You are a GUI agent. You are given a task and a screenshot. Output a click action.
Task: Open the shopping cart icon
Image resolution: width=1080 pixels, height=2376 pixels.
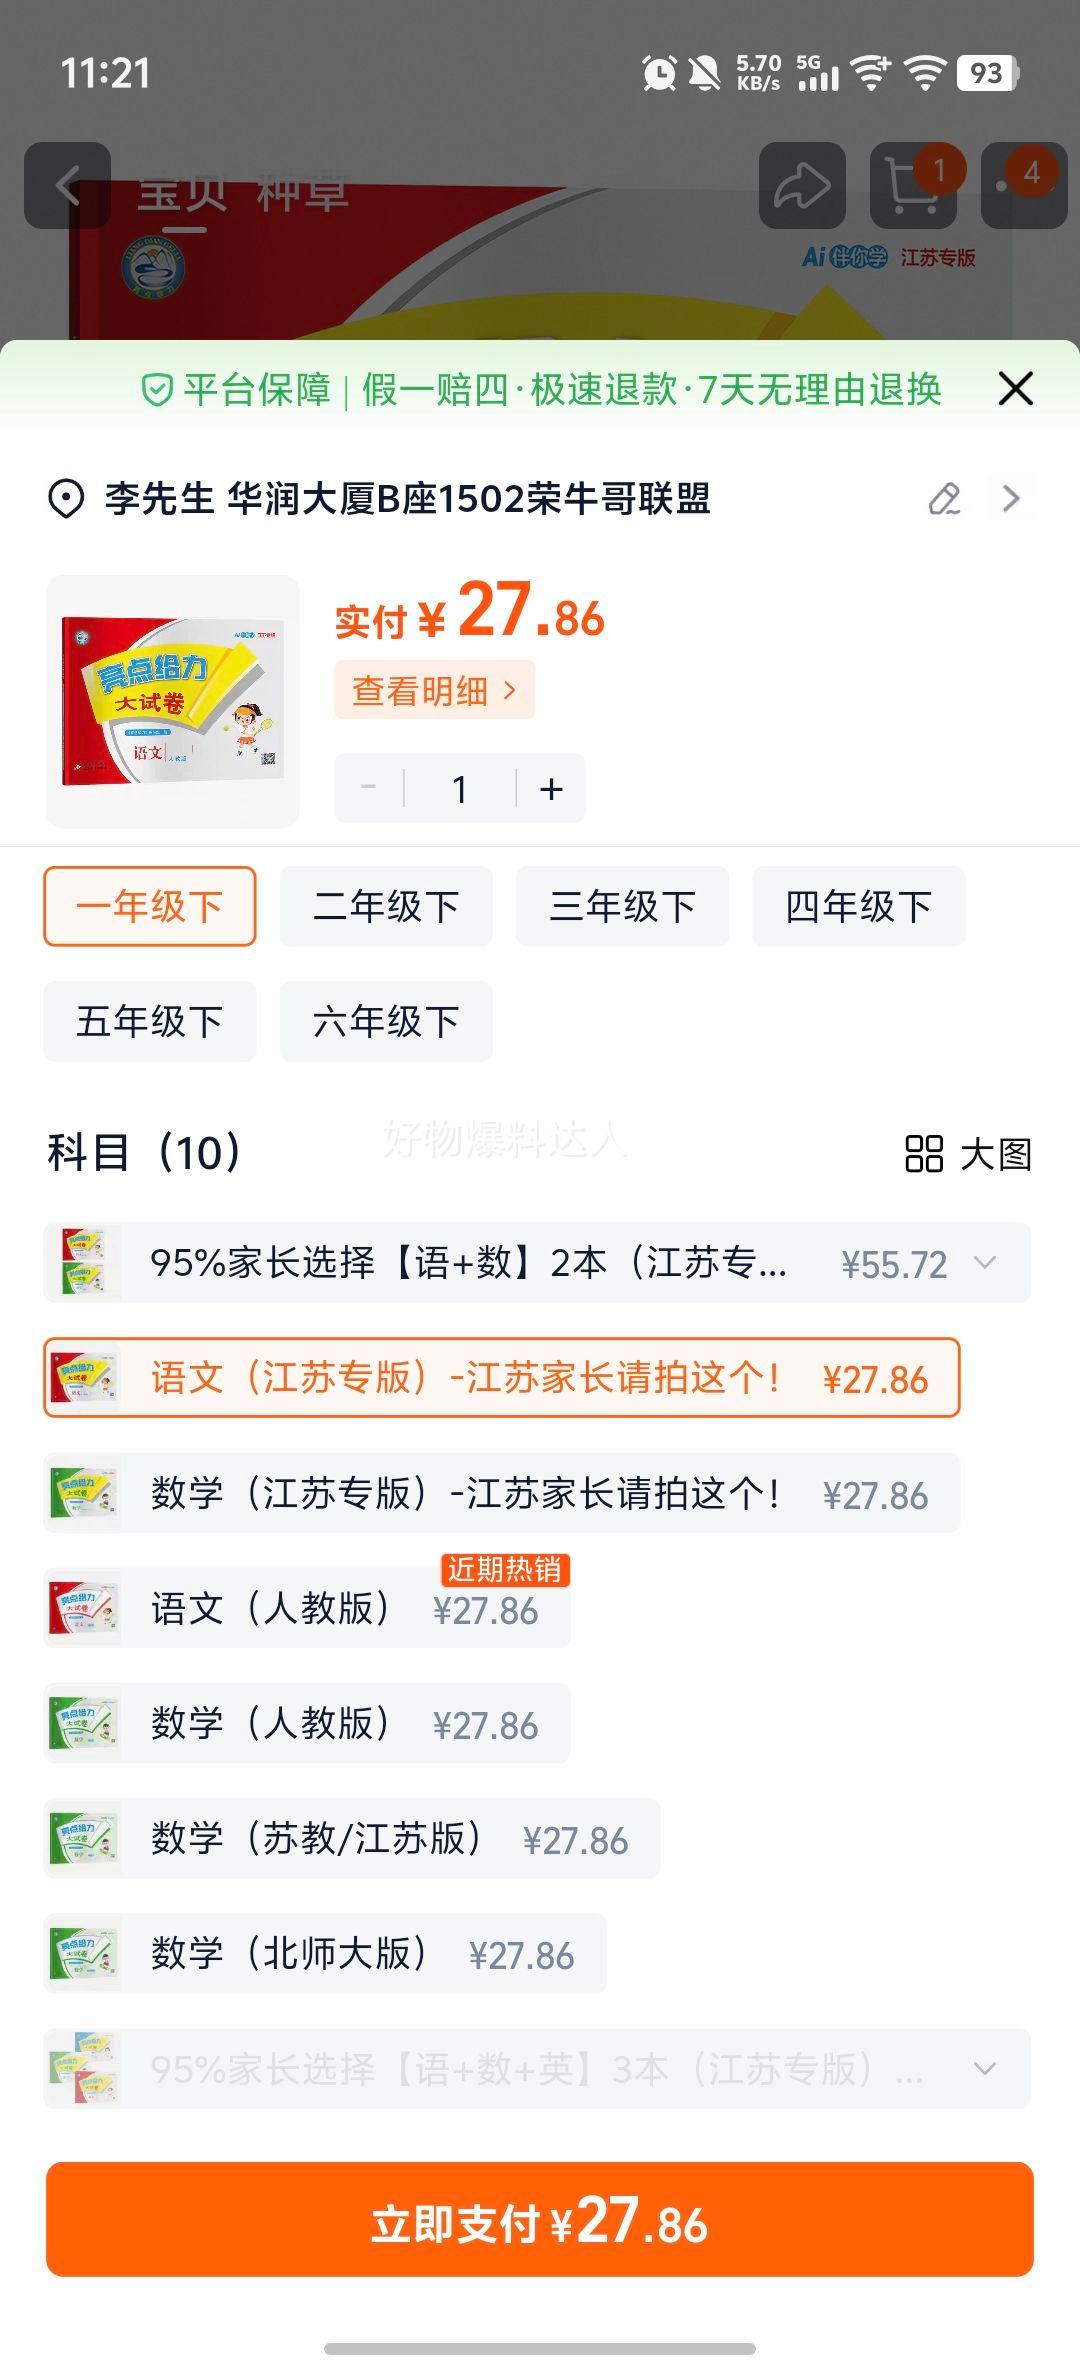[x=913, y=186]
